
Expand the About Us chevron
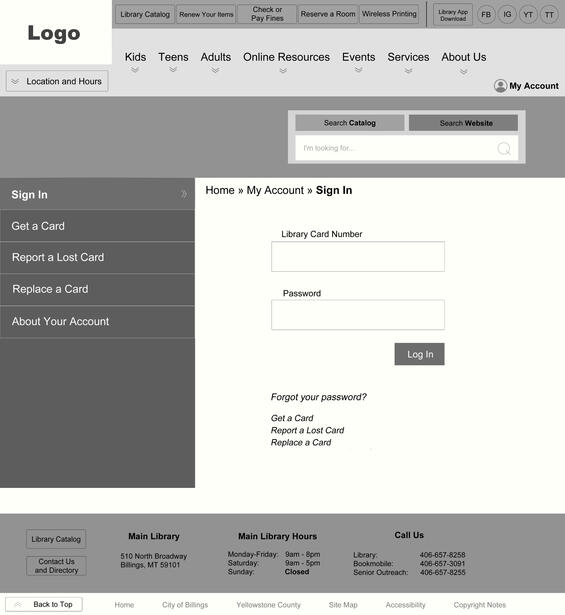point(463,71)
